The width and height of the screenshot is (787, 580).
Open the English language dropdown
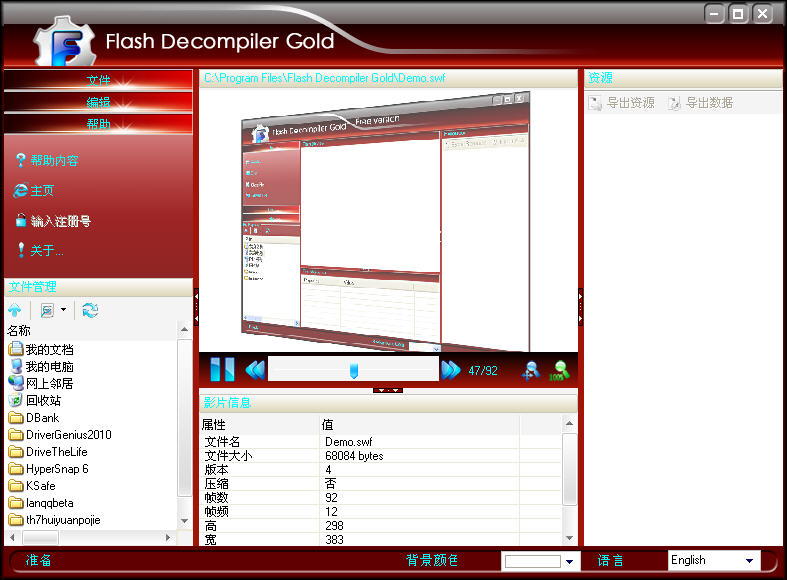point(749,560)
